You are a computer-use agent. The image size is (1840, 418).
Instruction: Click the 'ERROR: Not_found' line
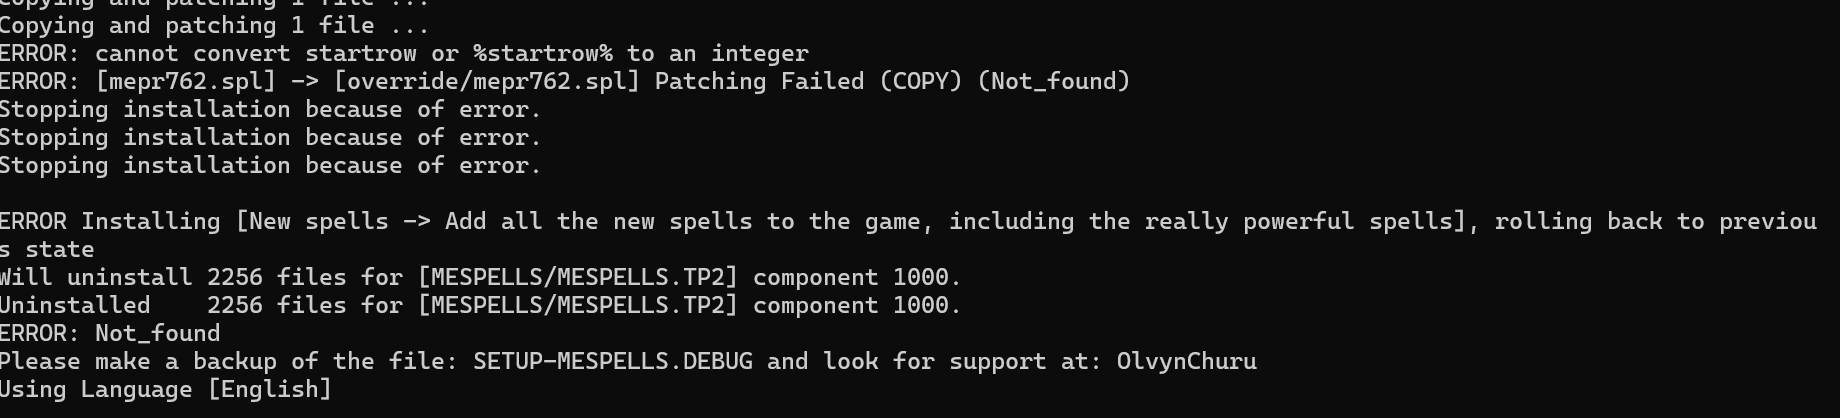click(110, 333)
